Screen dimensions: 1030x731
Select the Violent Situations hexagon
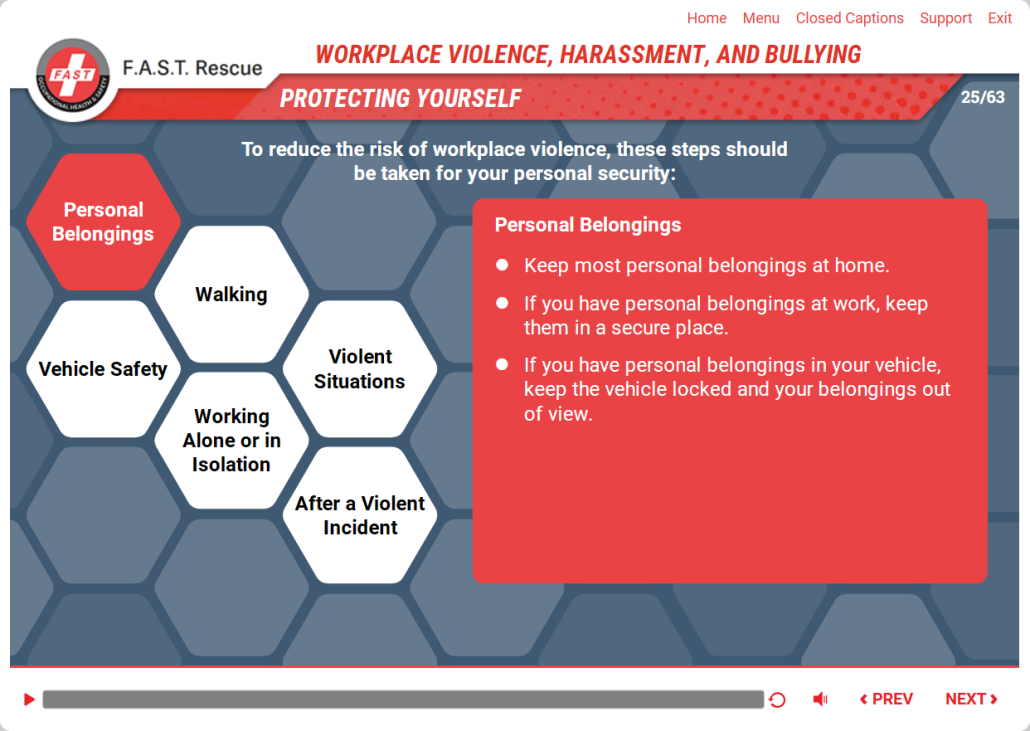click(360, 369)
